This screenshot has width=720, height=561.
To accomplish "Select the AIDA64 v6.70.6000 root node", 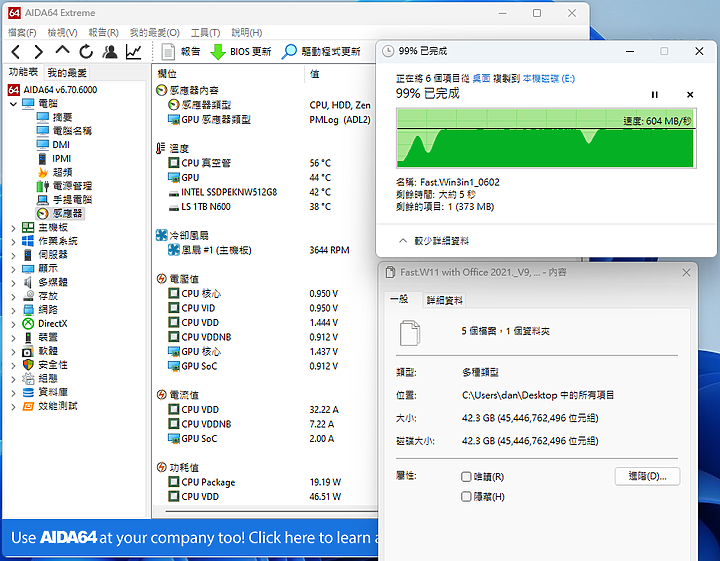I will click(x=53, y=90).
